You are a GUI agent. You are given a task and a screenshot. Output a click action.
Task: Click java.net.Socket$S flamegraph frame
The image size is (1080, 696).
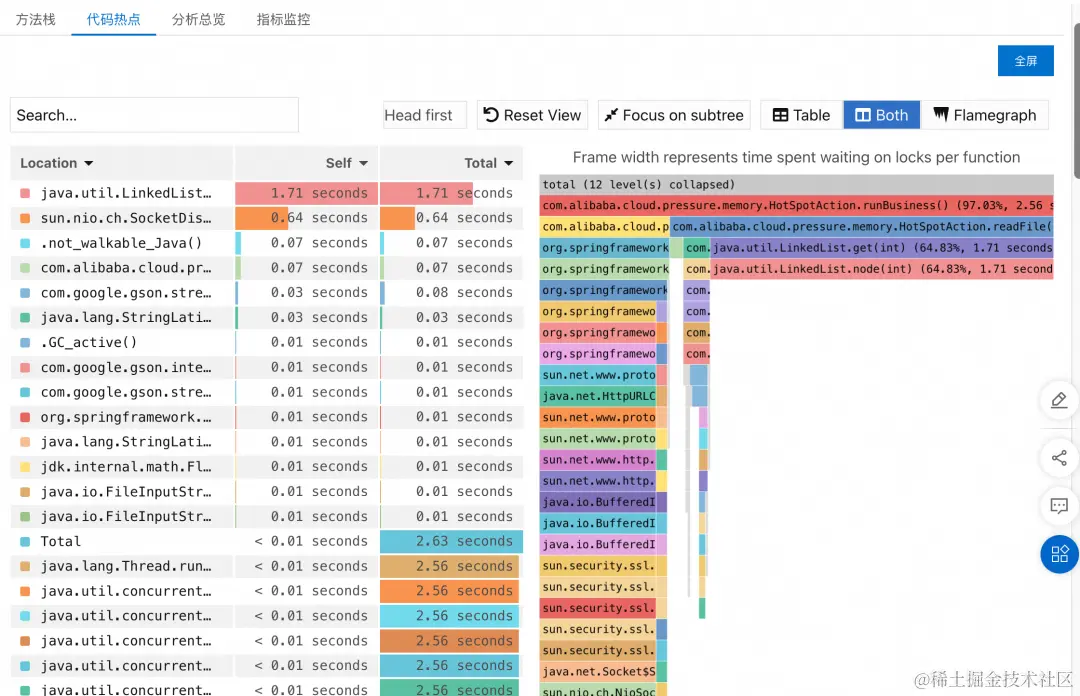click(x=598, y=672)
